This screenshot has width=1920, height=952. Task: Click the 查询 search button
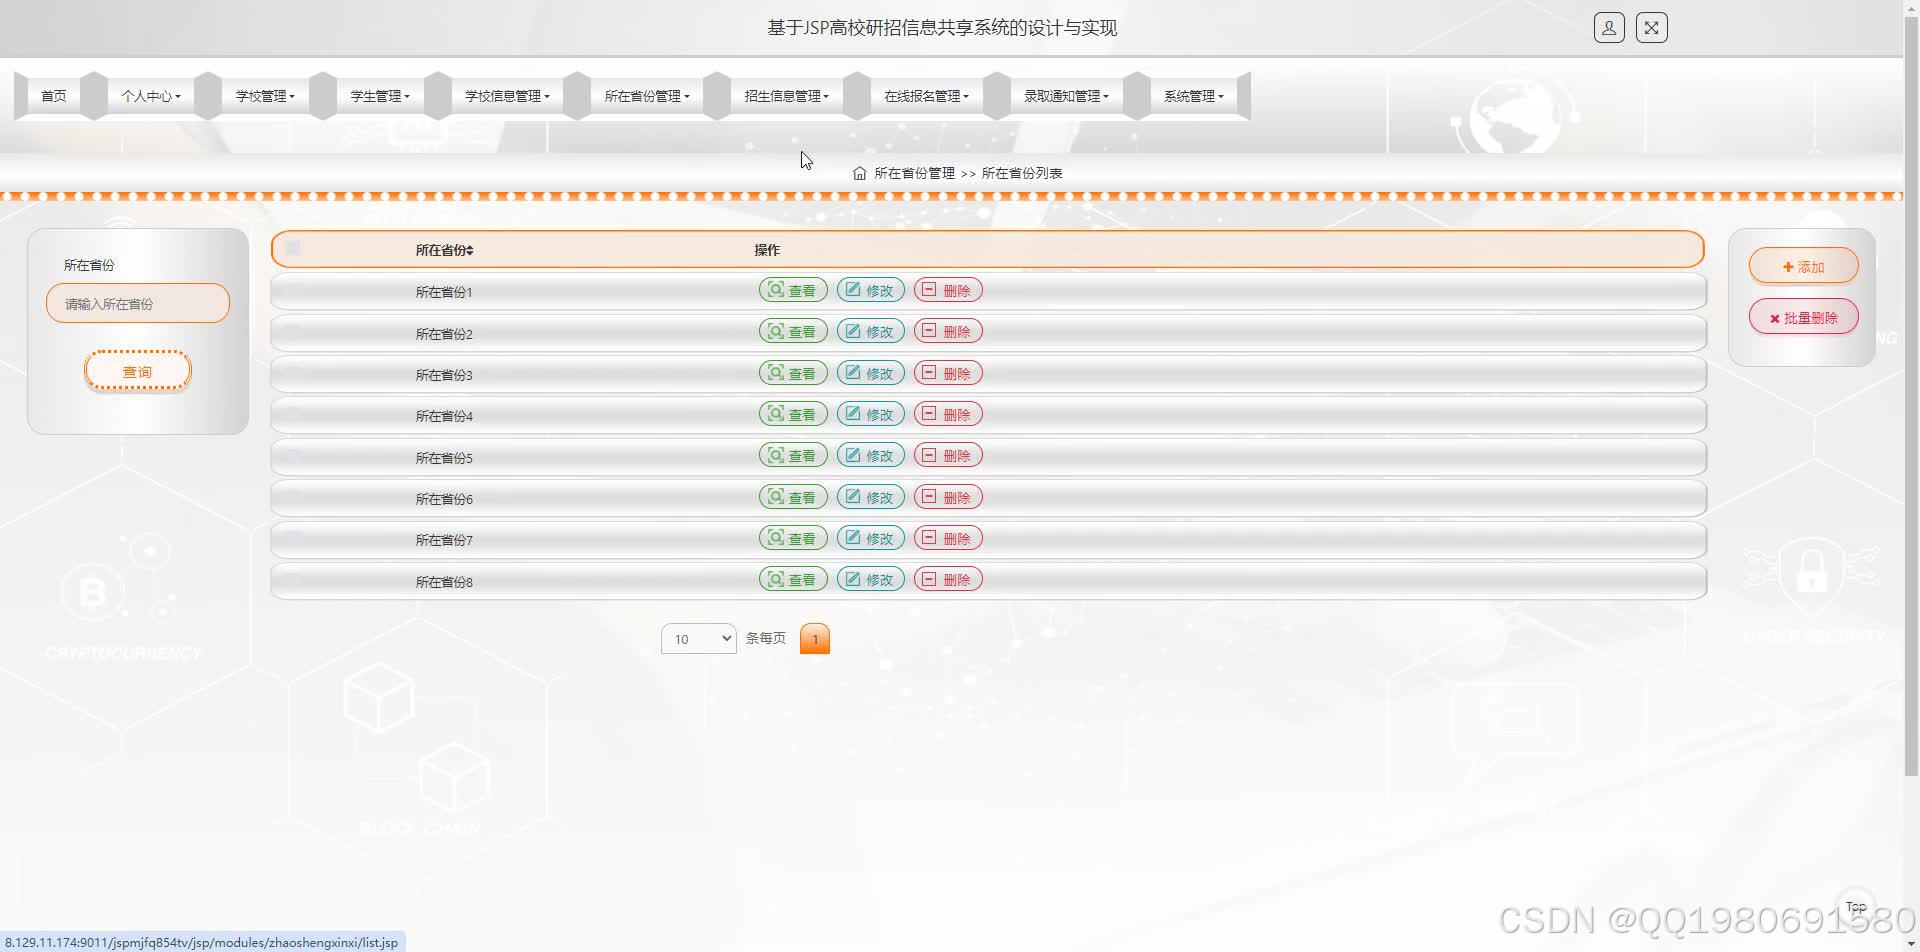(137, 371)
